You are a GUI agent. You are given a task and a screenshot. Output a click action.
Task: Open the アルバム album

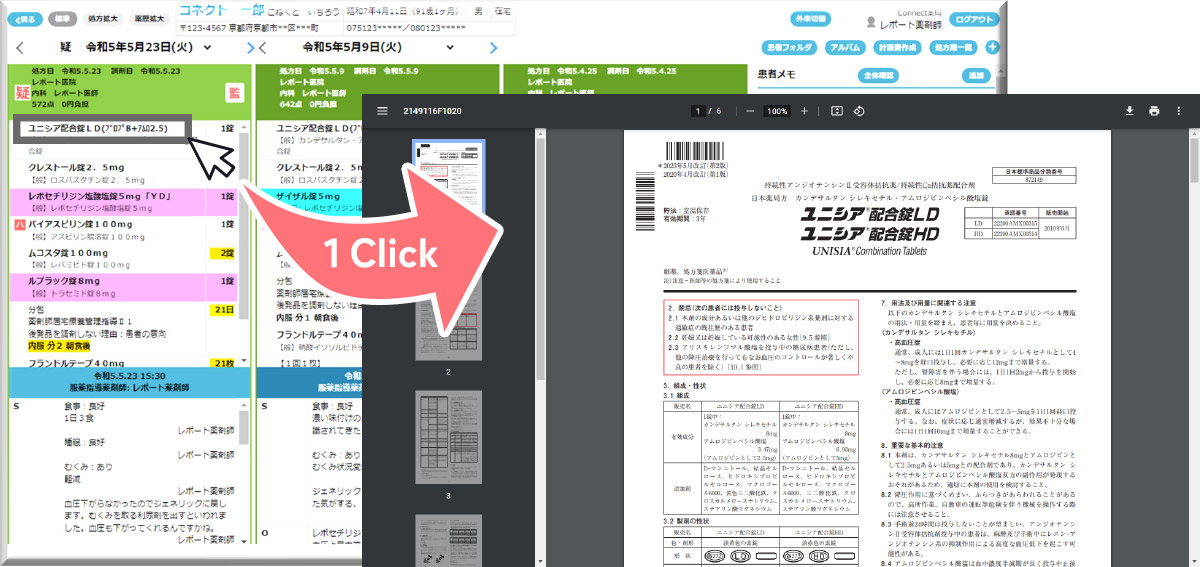(846, 47)
